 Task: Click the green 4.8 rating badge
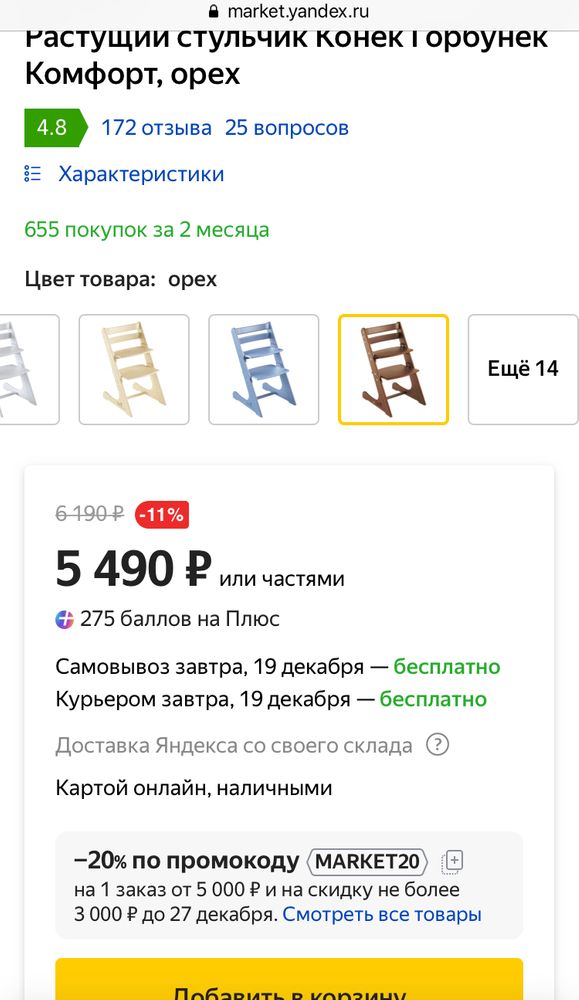pyautogui.click(x=49, y=126)
